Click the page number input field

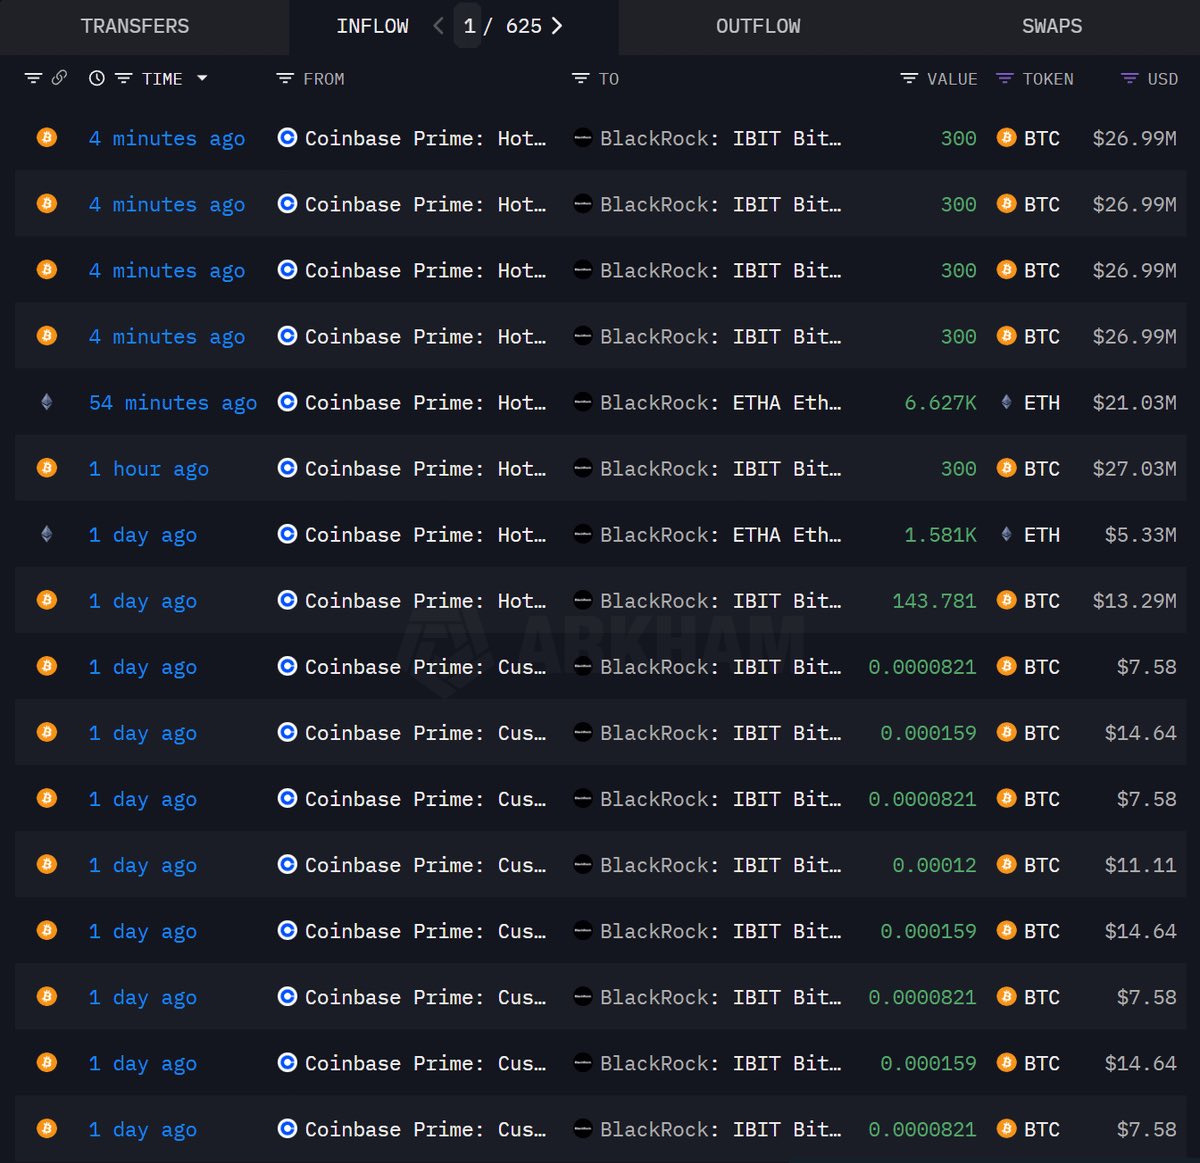point(469,26)
